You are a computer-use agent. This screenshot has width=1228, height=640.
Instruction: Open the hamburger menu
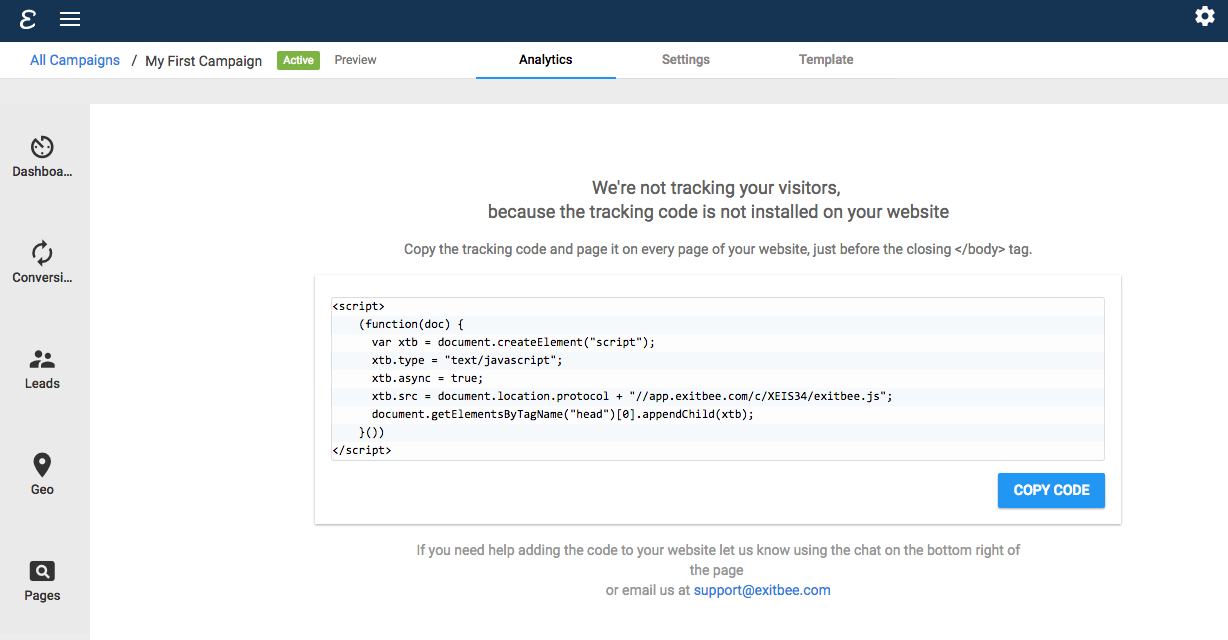70,19
